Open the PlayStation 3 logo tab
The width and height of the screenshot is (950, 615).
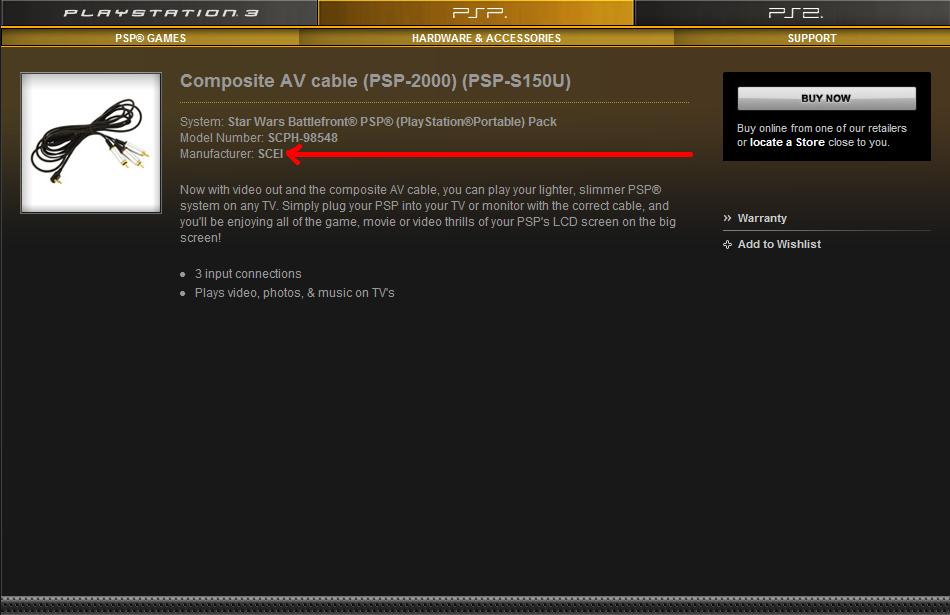point(160,13)
